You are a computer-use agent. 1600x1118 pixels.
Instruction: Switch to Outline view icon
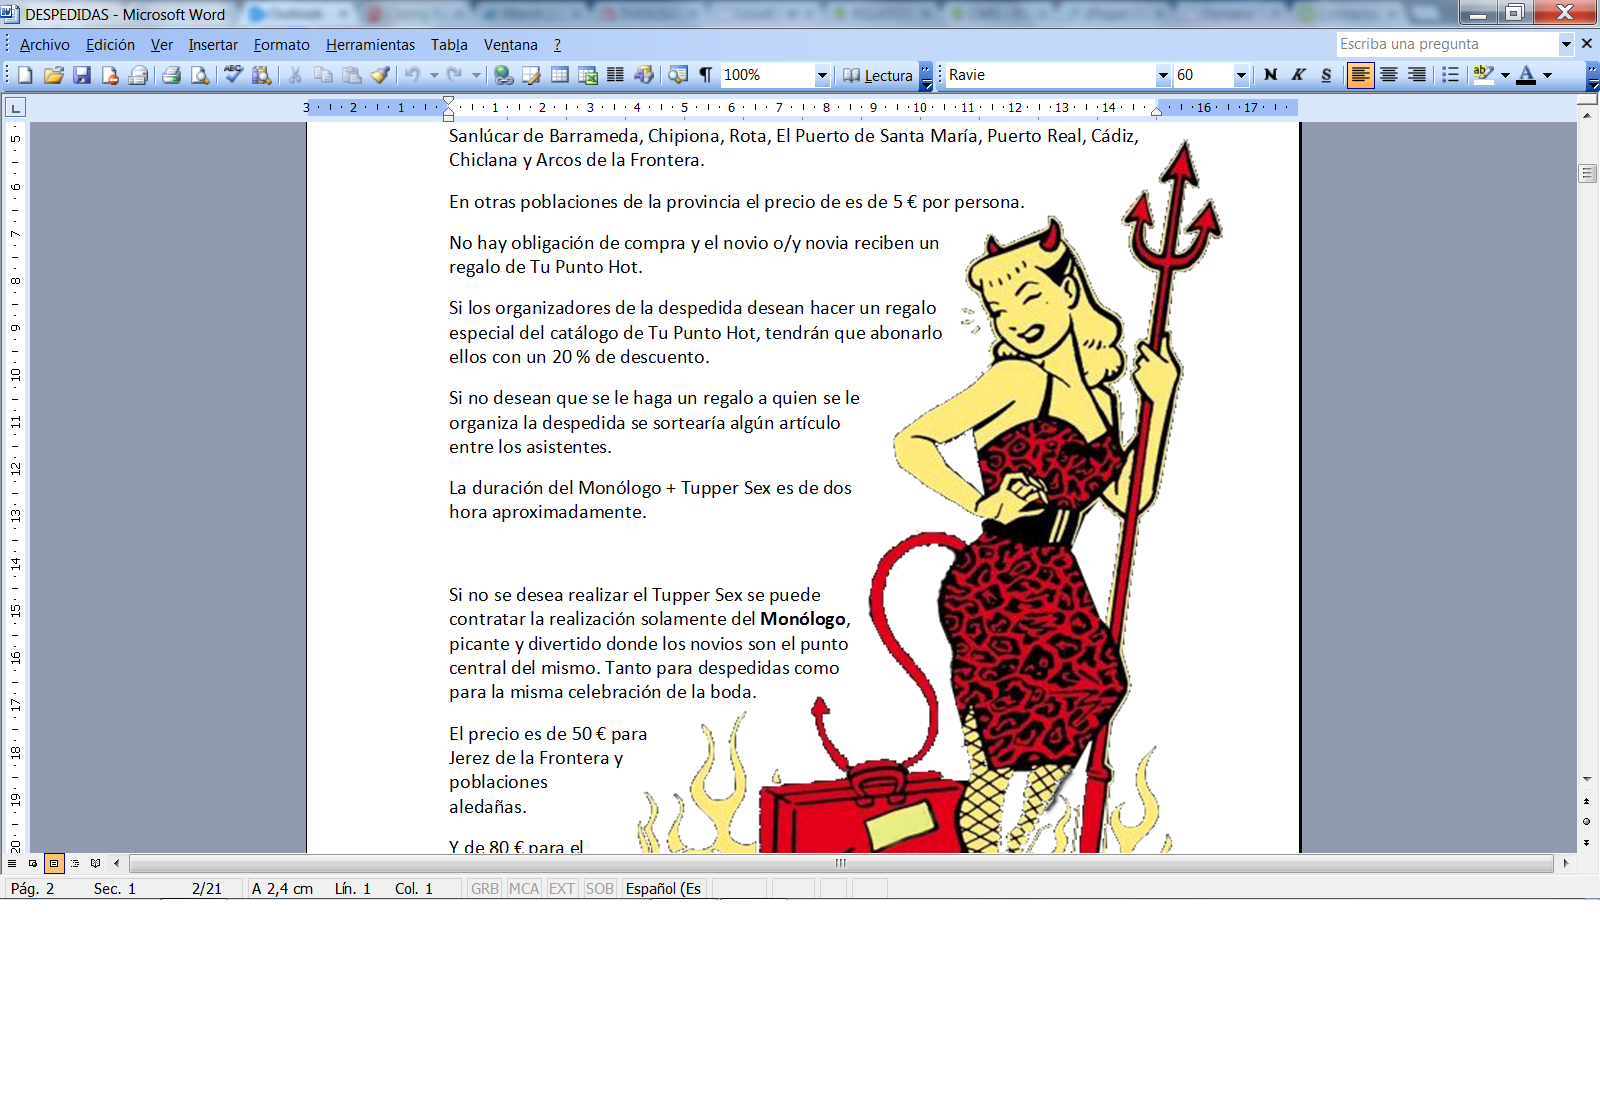point(75,863)
